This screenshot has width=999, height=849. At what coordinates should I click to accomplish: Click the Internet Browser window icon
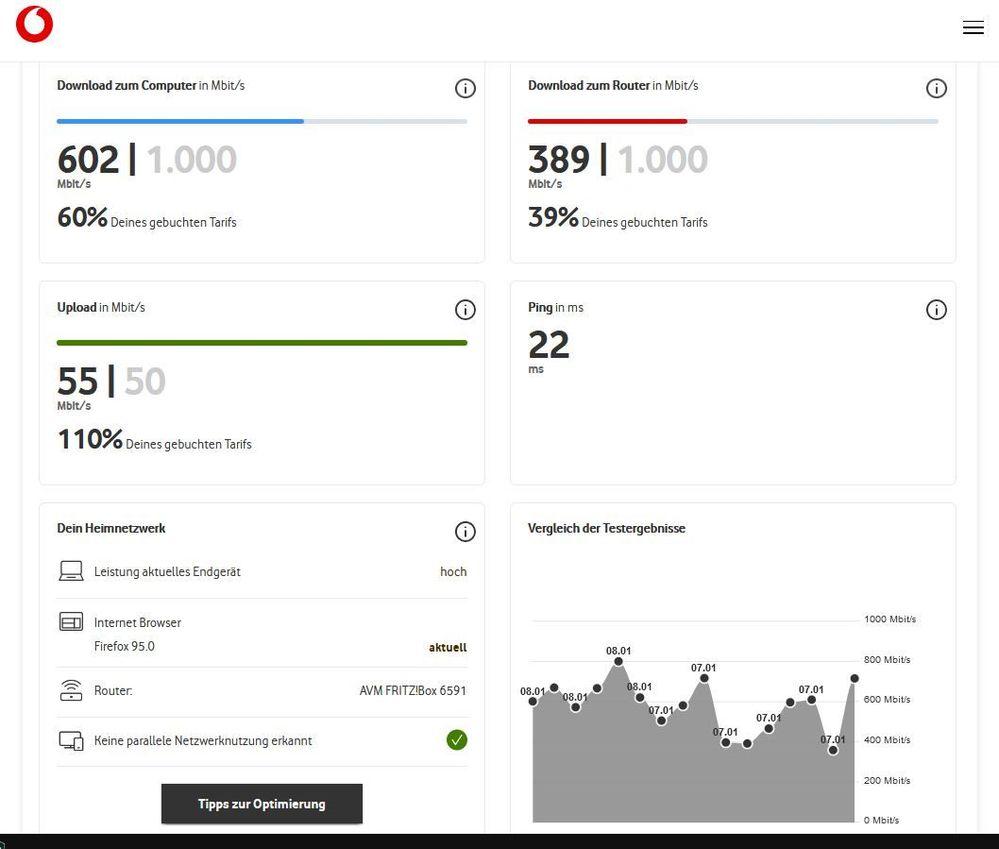[x=71, y=623]
